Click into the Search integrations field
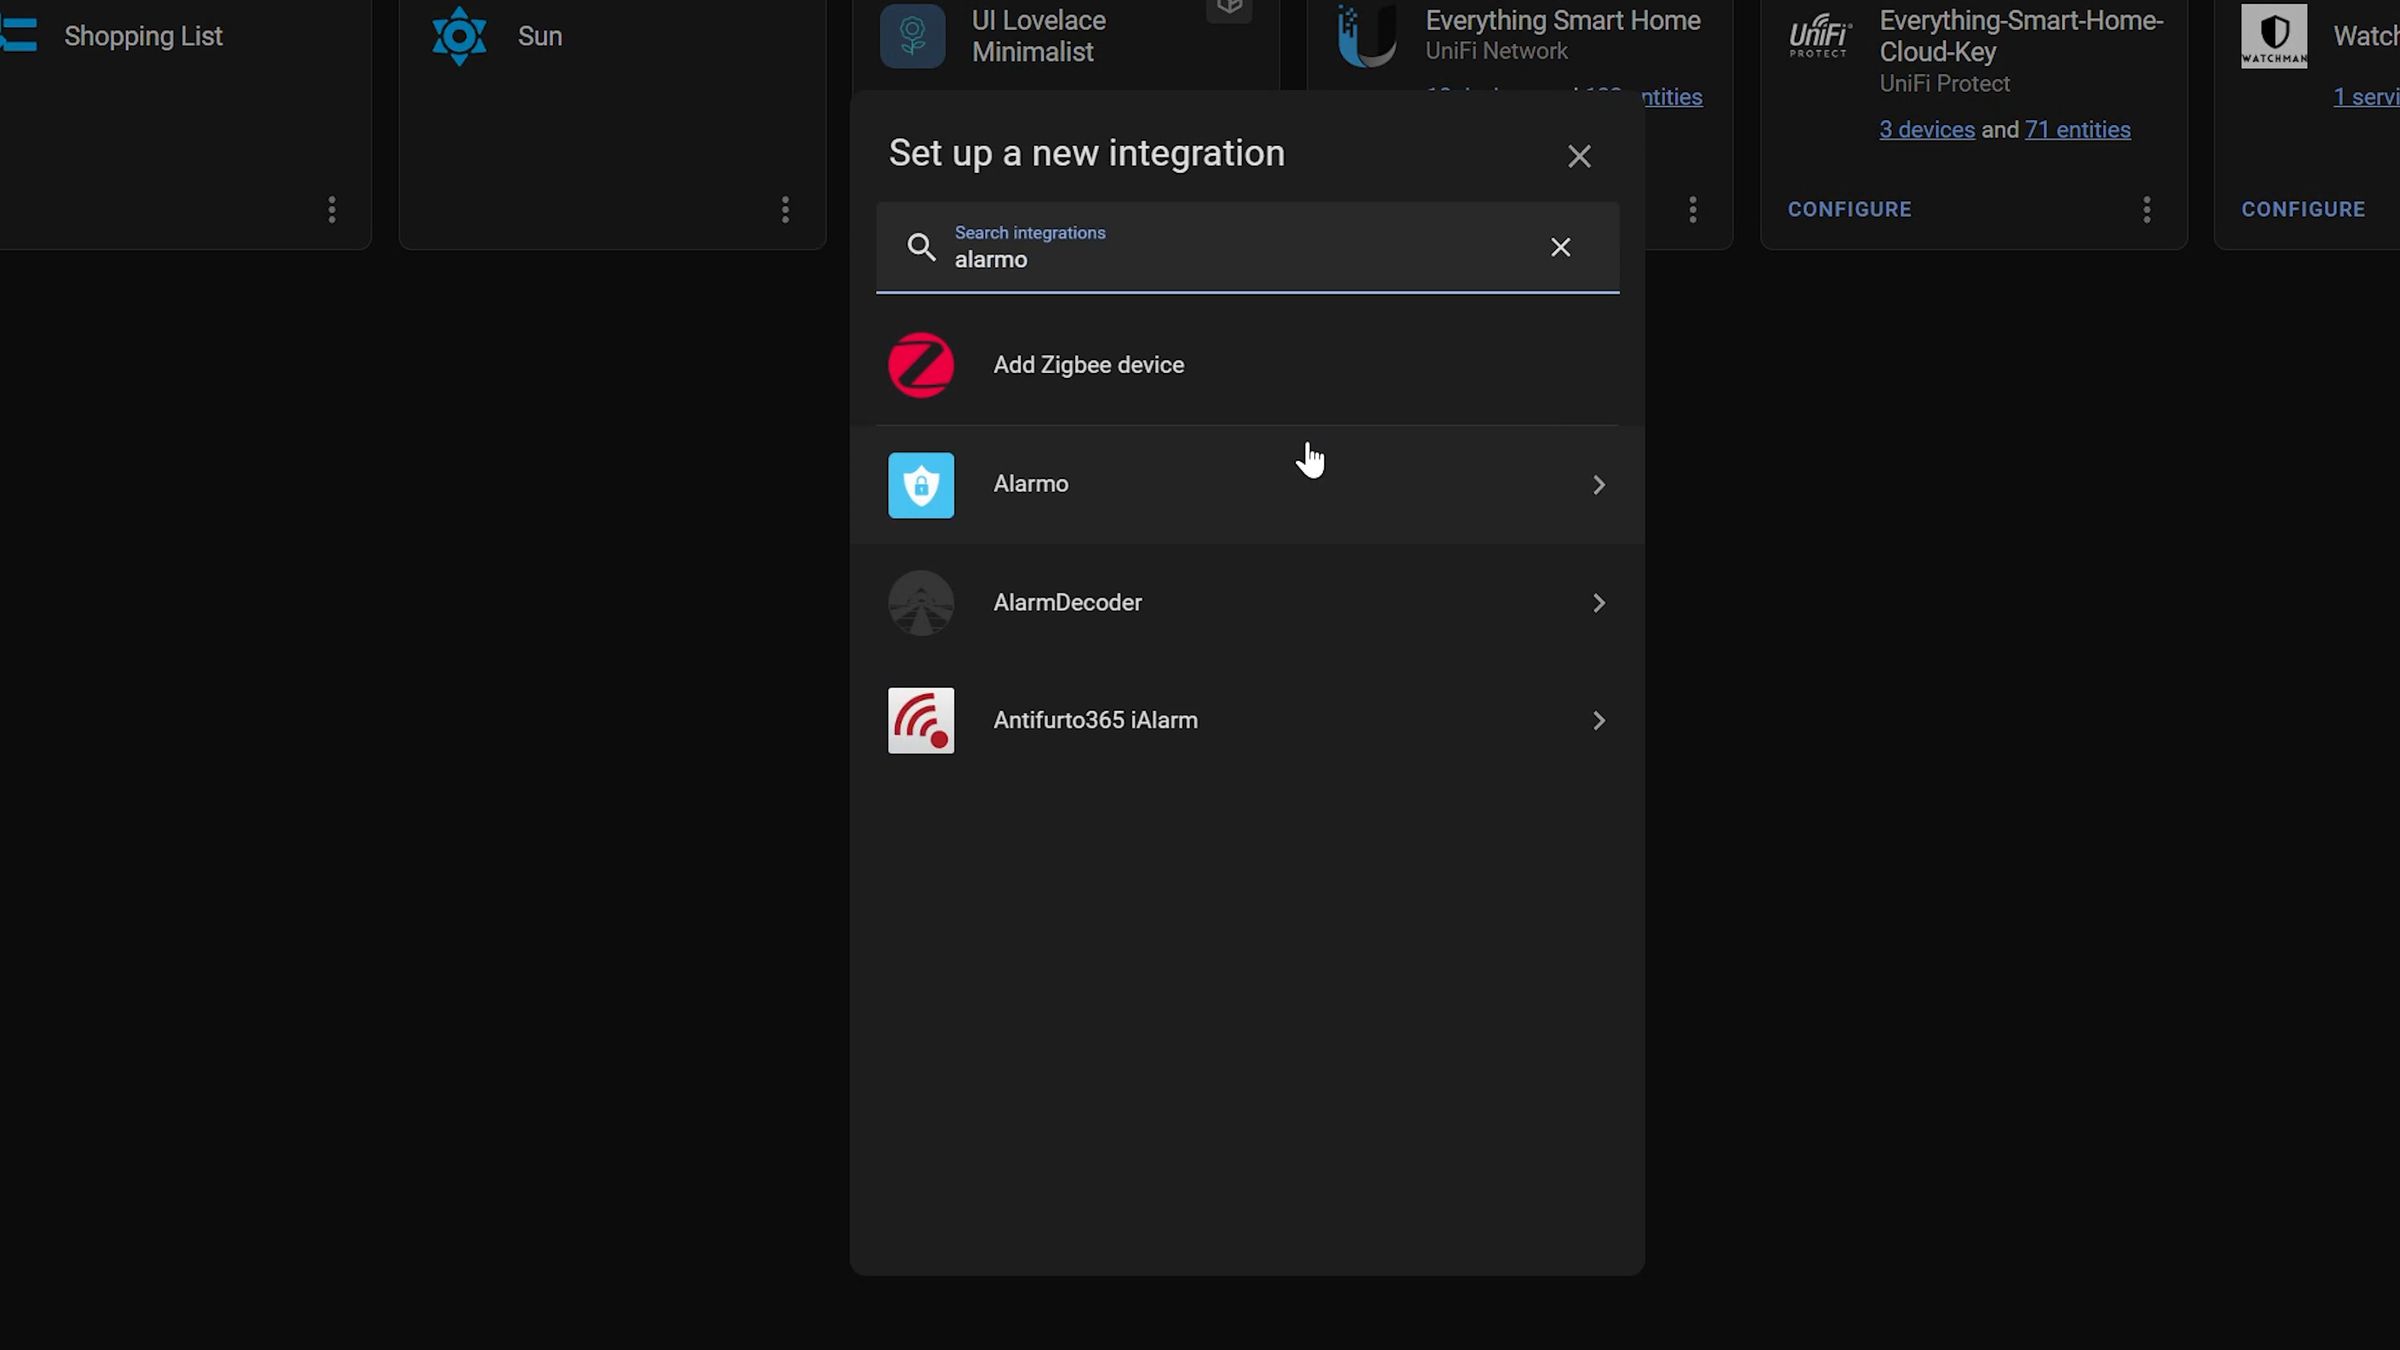The width and height of the screenshot is (2400, 1350). (x=1240, y=259)
